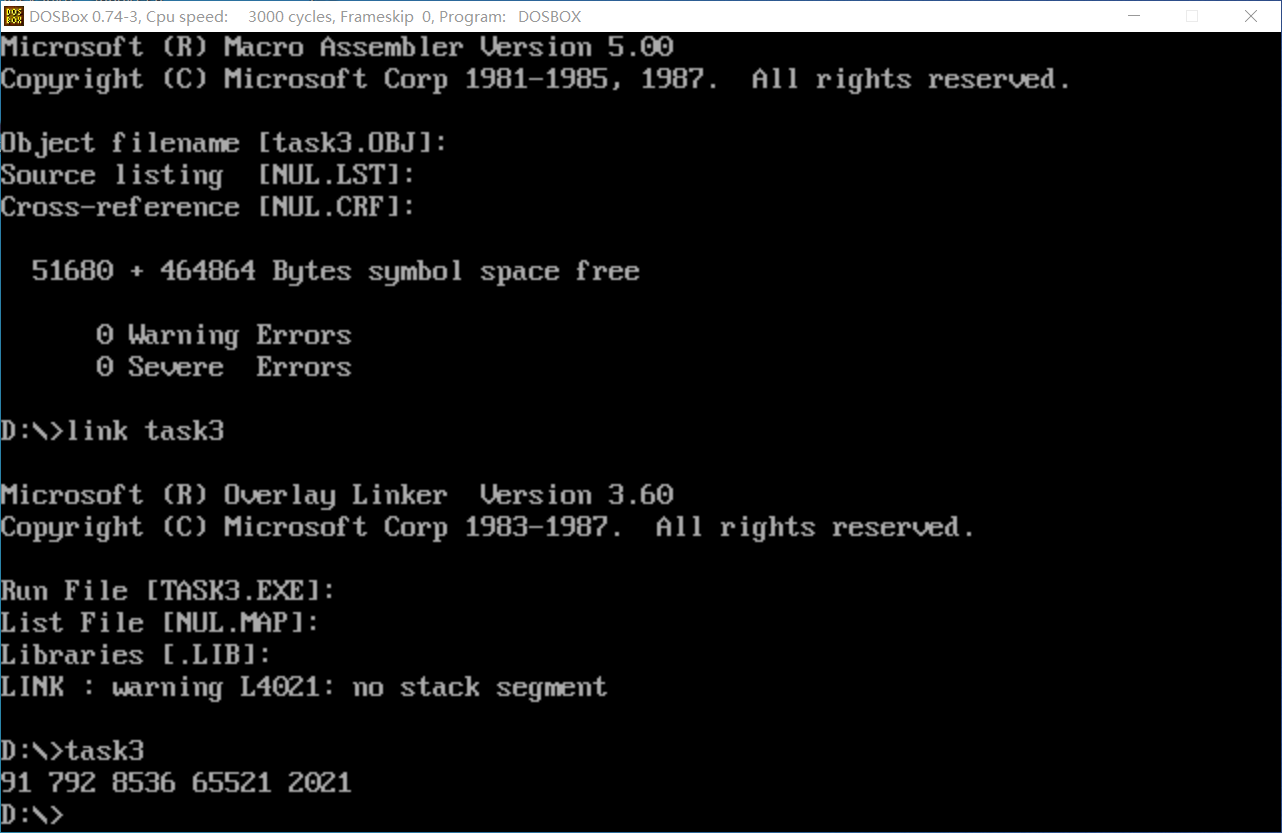Minimize the DOSBox window

tap(1134, 16)
